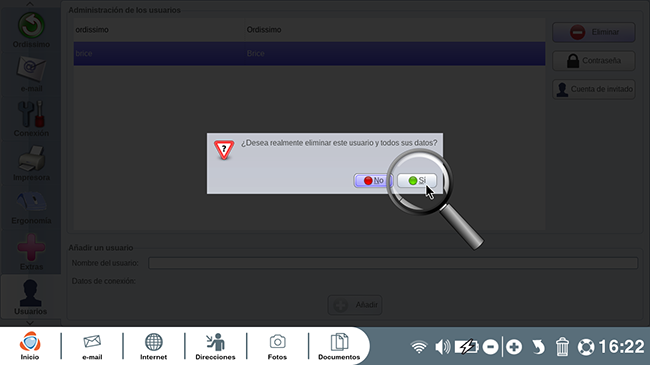Click the battery charging icon
Screen dimensions: 650x365
(x=466, y=347)
